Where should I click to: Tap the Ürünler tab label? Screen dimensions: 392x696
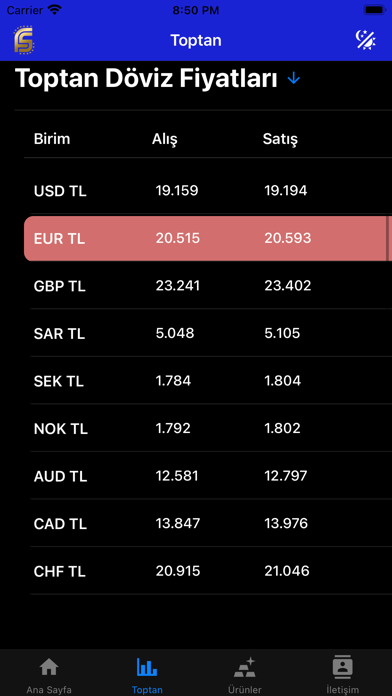[x=245, y=690]
